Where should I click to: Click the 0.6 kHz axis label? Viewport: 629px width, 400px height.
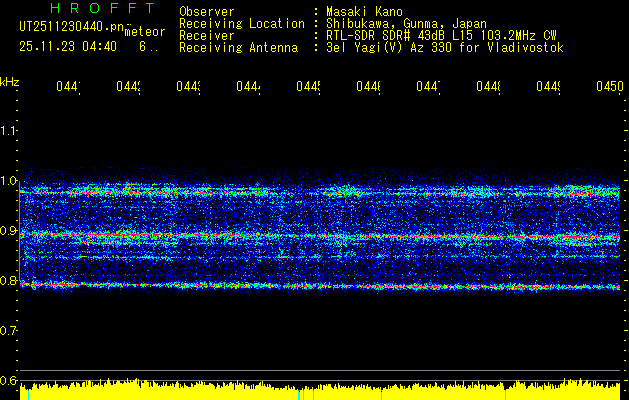click(9, 380)
